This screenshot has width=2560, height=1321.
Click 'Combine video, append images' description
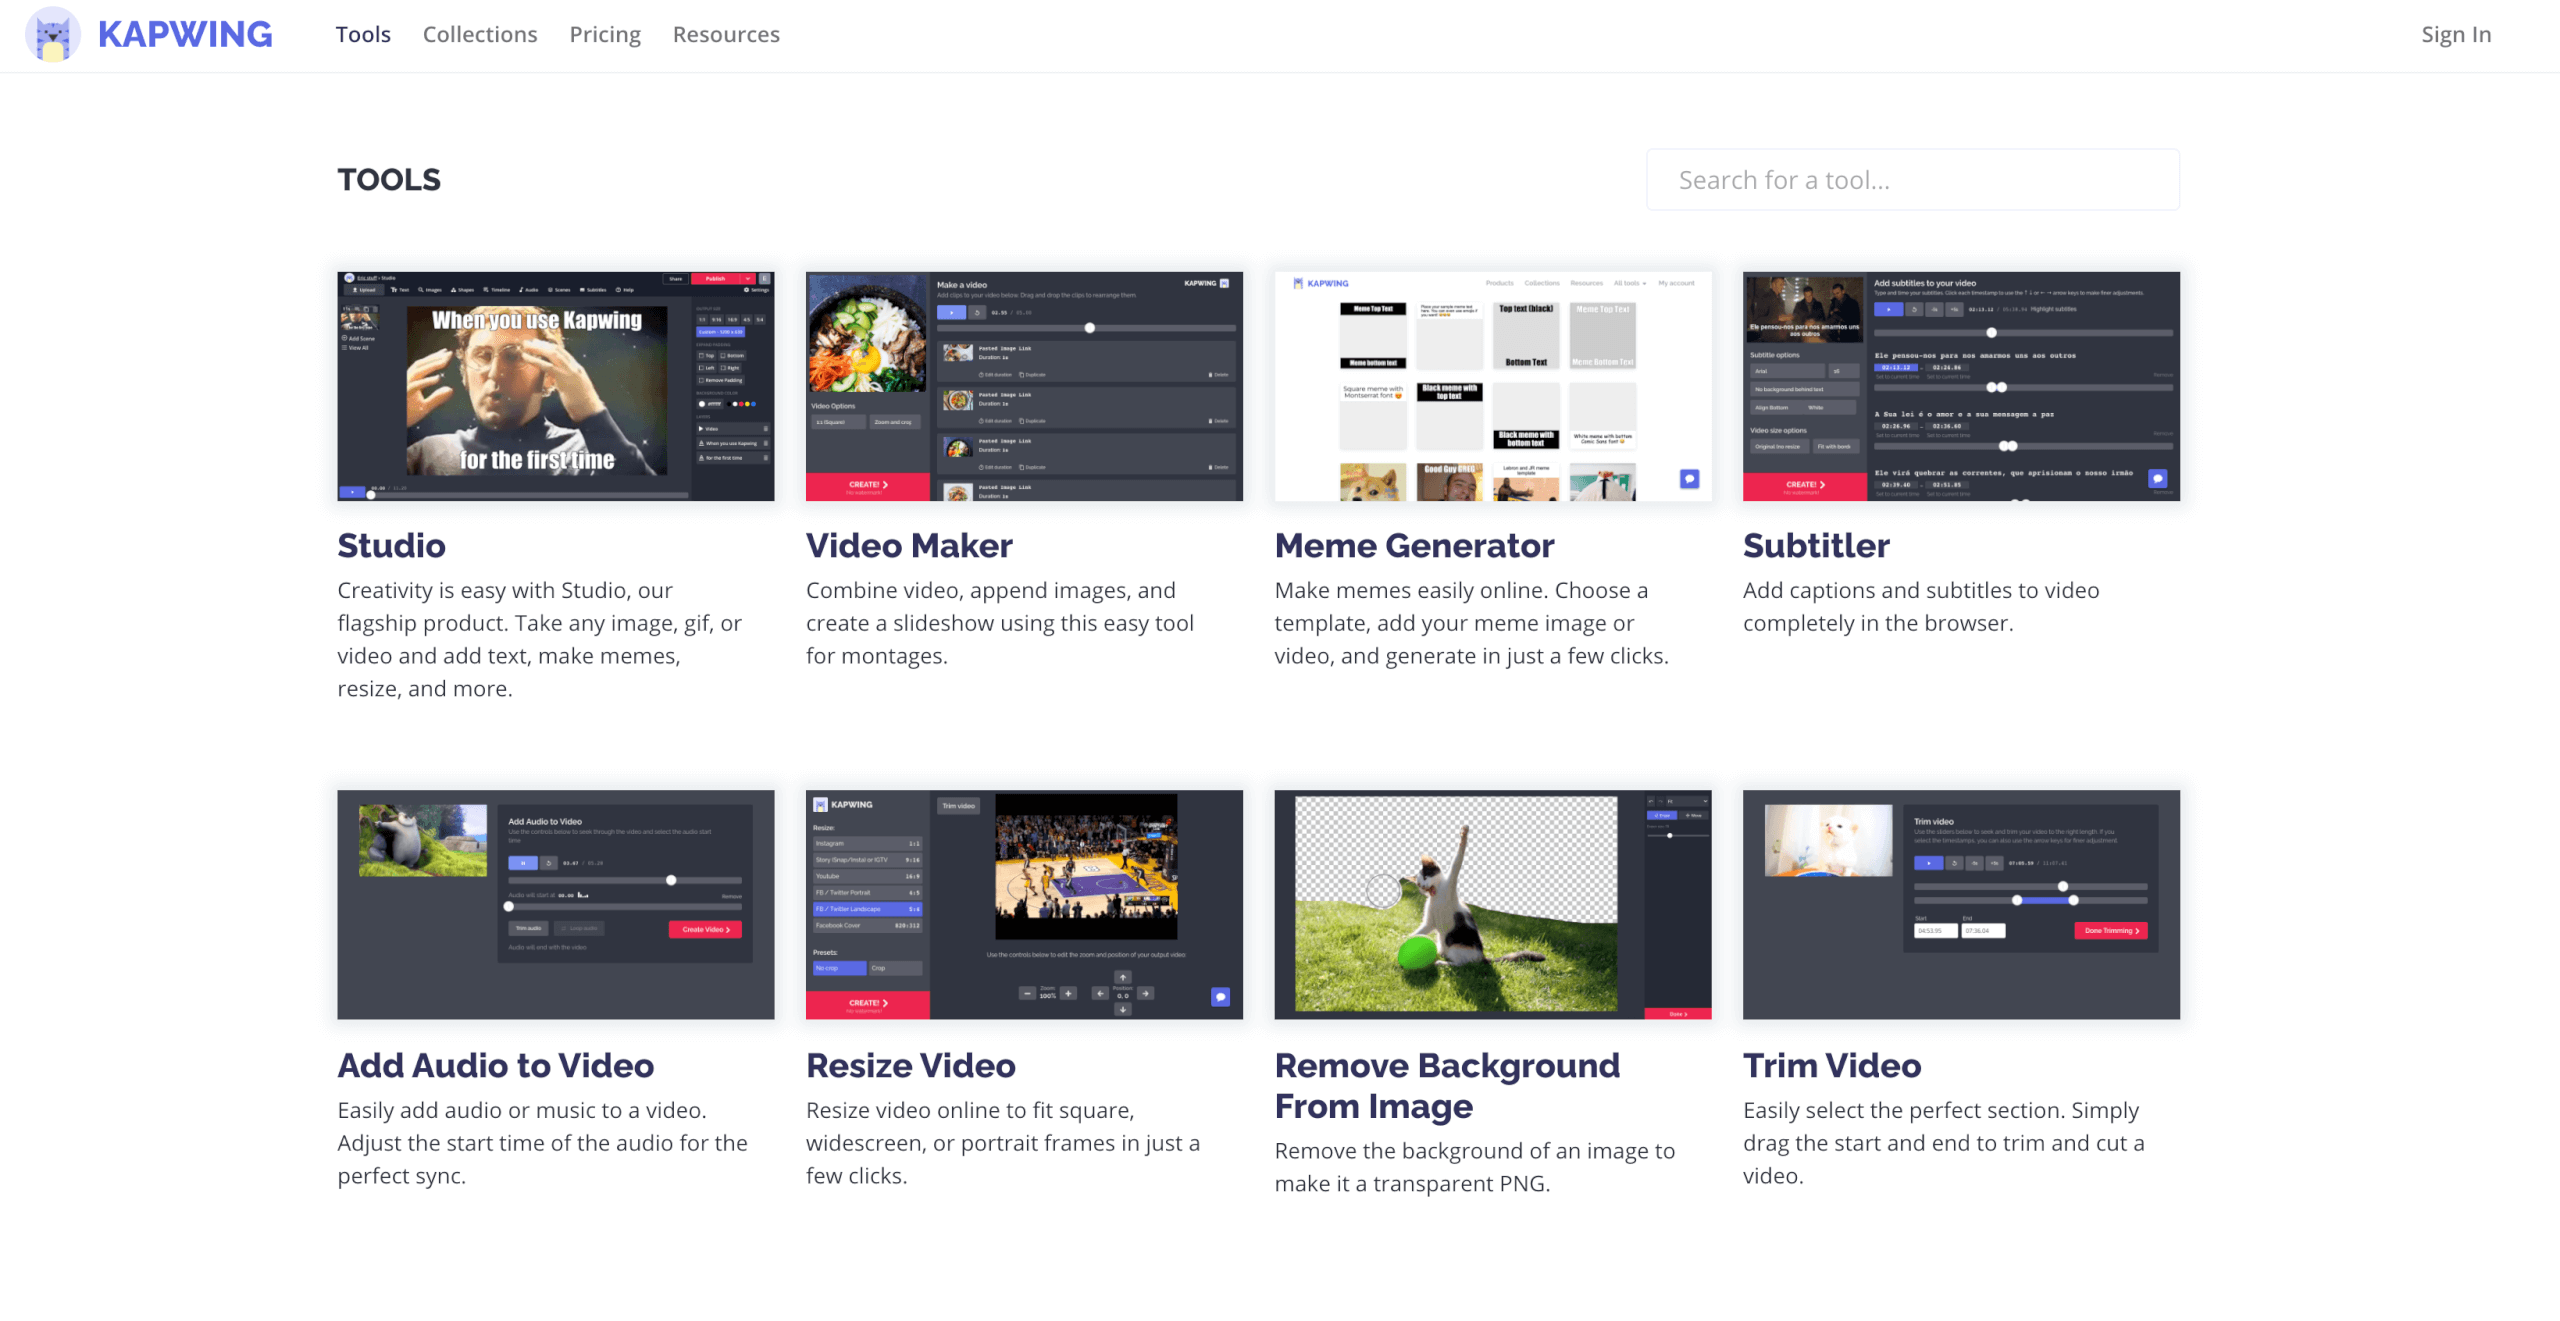[1000, 623]
